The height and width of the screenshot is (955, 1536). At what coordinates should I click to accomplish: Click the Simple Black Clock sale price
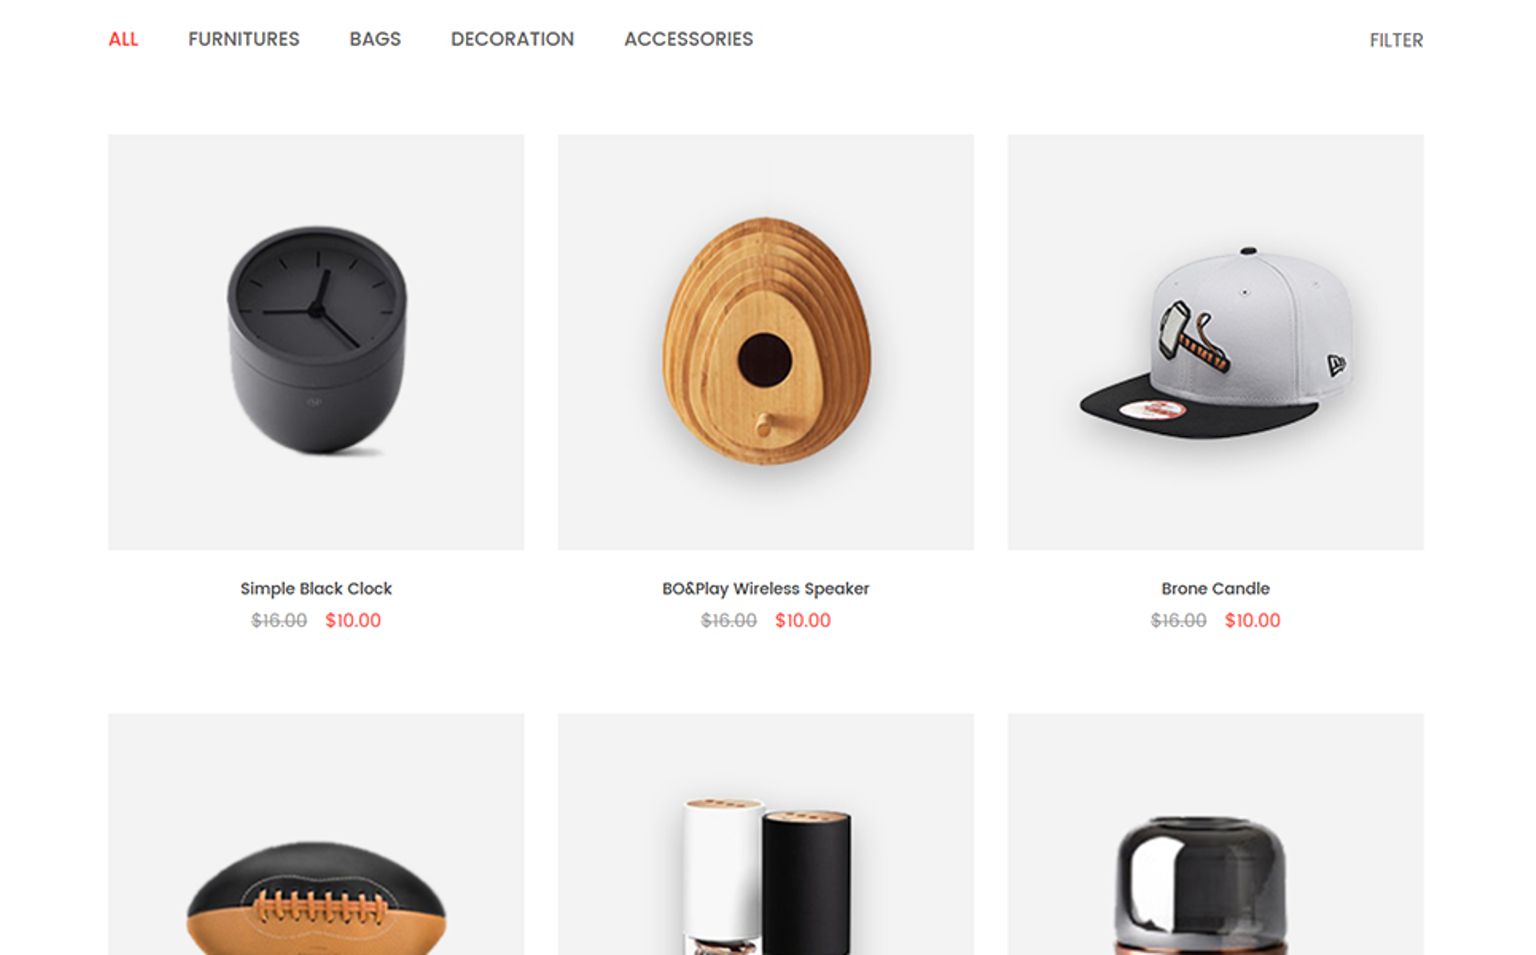[x=353, y=620]
